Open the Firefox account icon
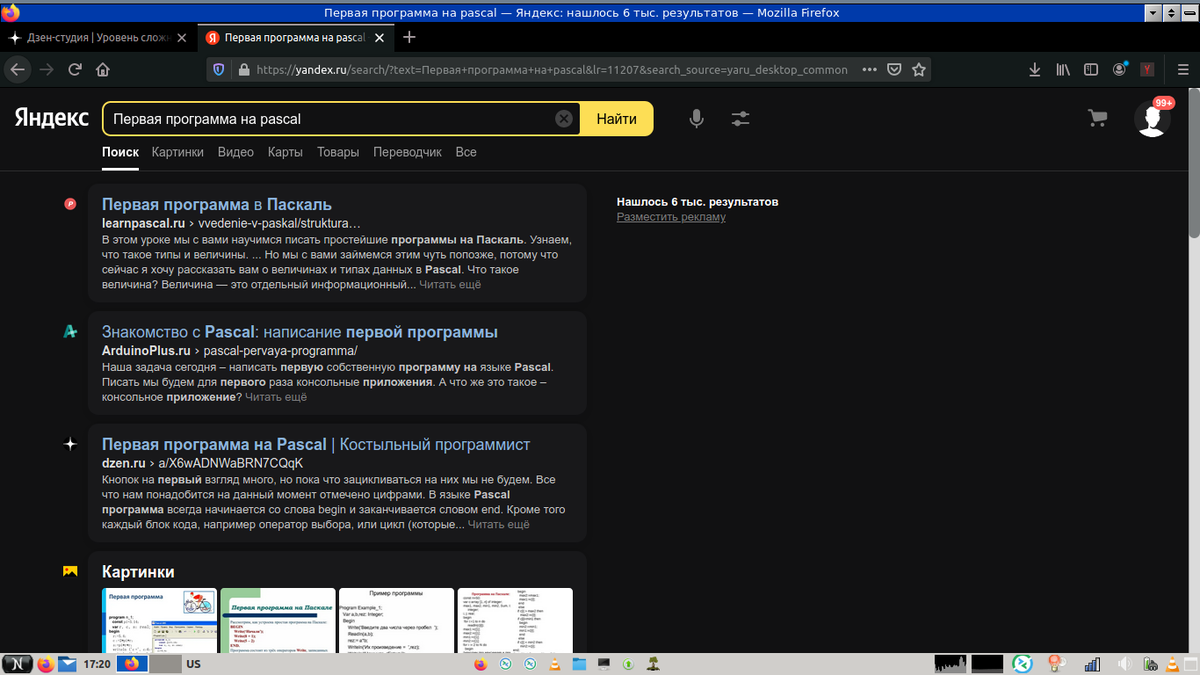This screenshot has height=675, width=1200. 1119,70
